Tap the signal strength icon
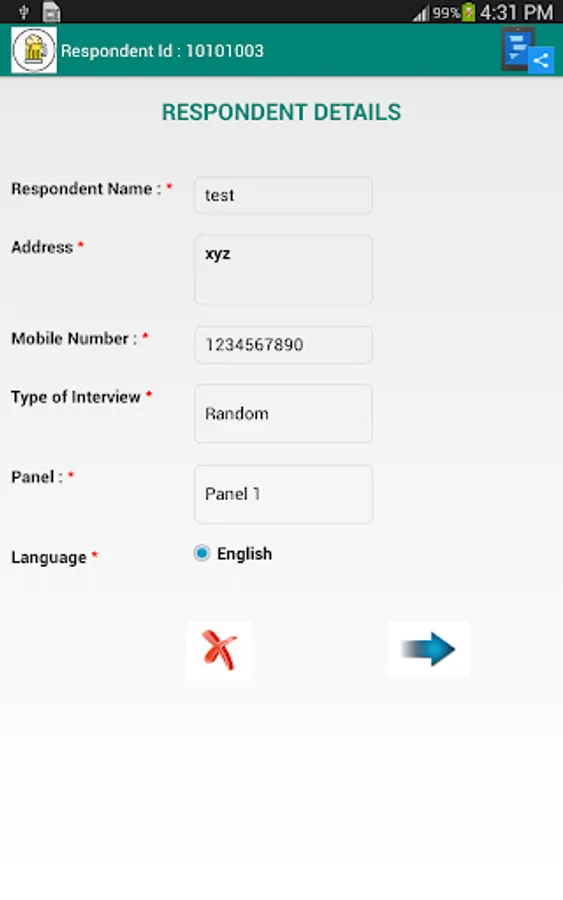Viewport: 563px width, 900px height. coord(421,13)
